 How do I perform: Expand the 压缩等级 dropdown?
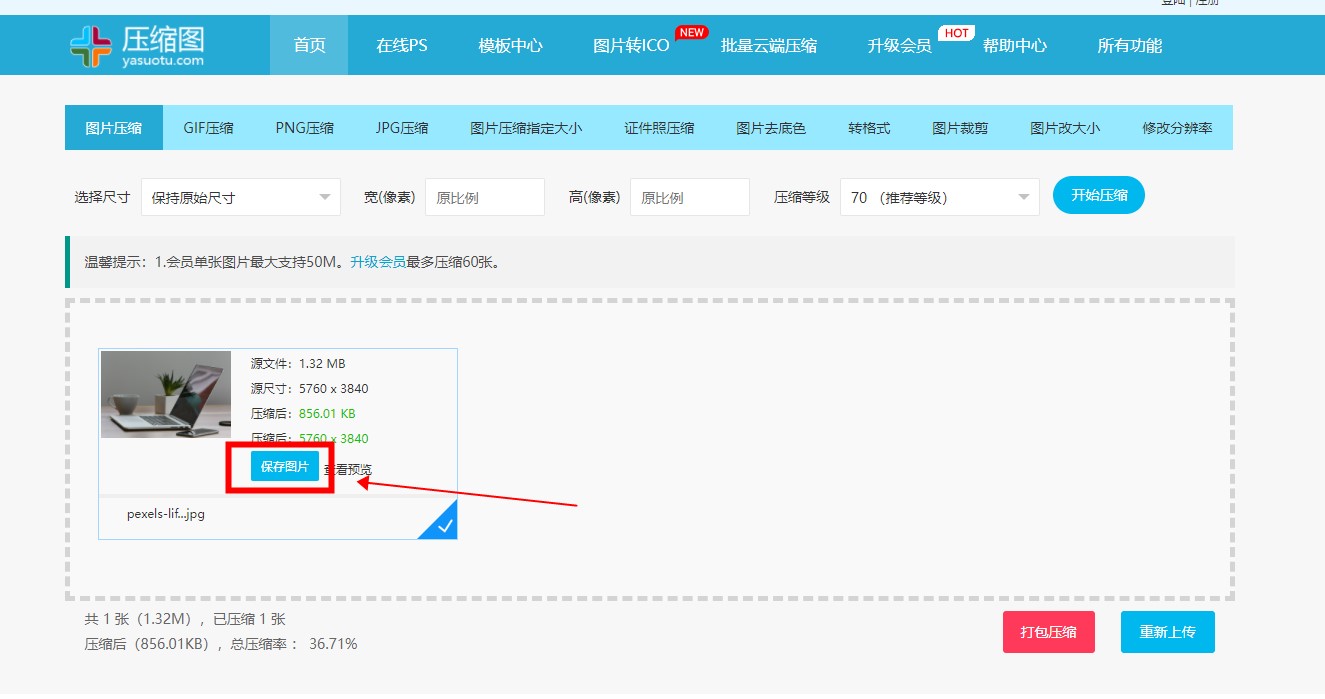click(939, 198)
